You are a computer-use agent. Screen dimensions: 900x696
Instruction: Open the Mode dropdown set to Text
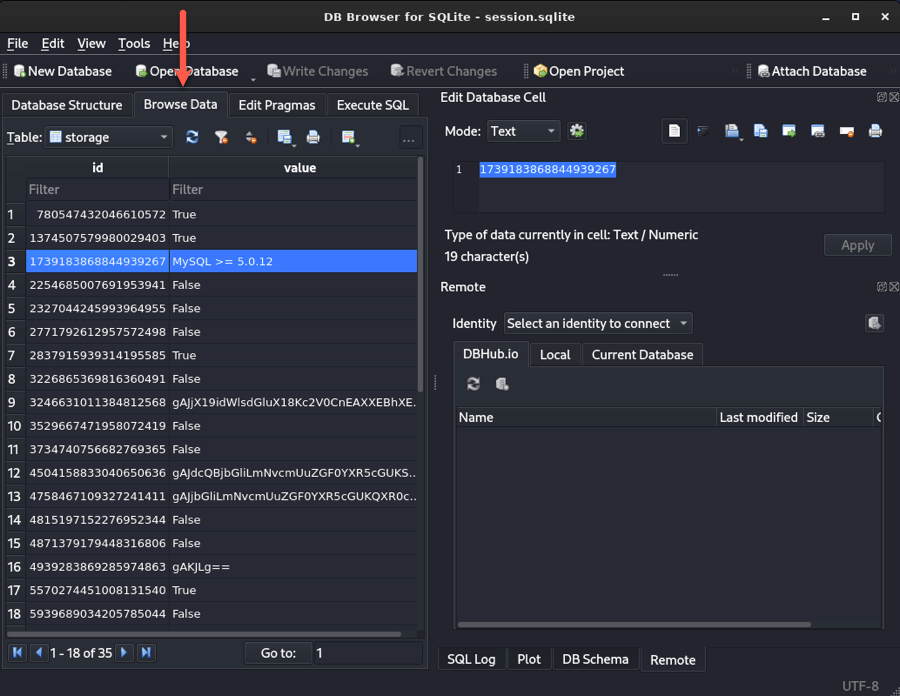coord(523,131)
